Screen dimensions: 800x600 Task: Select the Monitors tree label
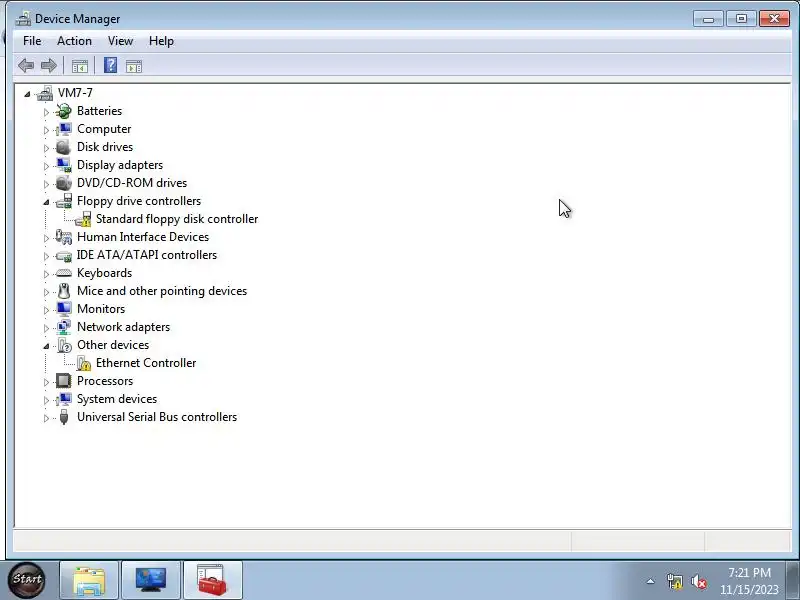pos(101,309)
